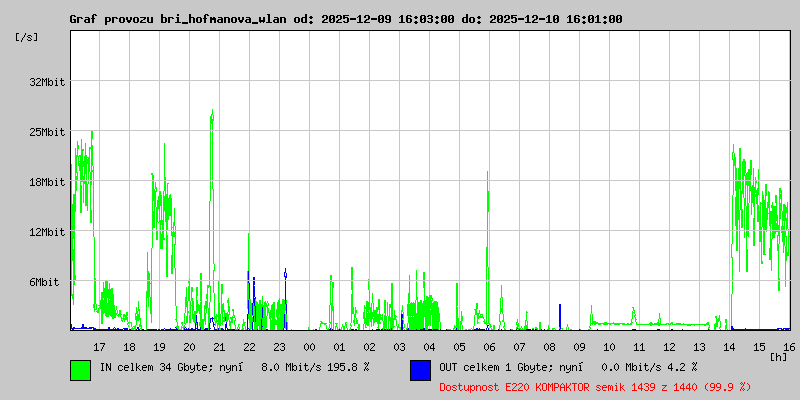Click the '19' hour label on x-axis
The width and height of the screenshot is (800, 400).
pyautogui.click(x=159, y=347)
